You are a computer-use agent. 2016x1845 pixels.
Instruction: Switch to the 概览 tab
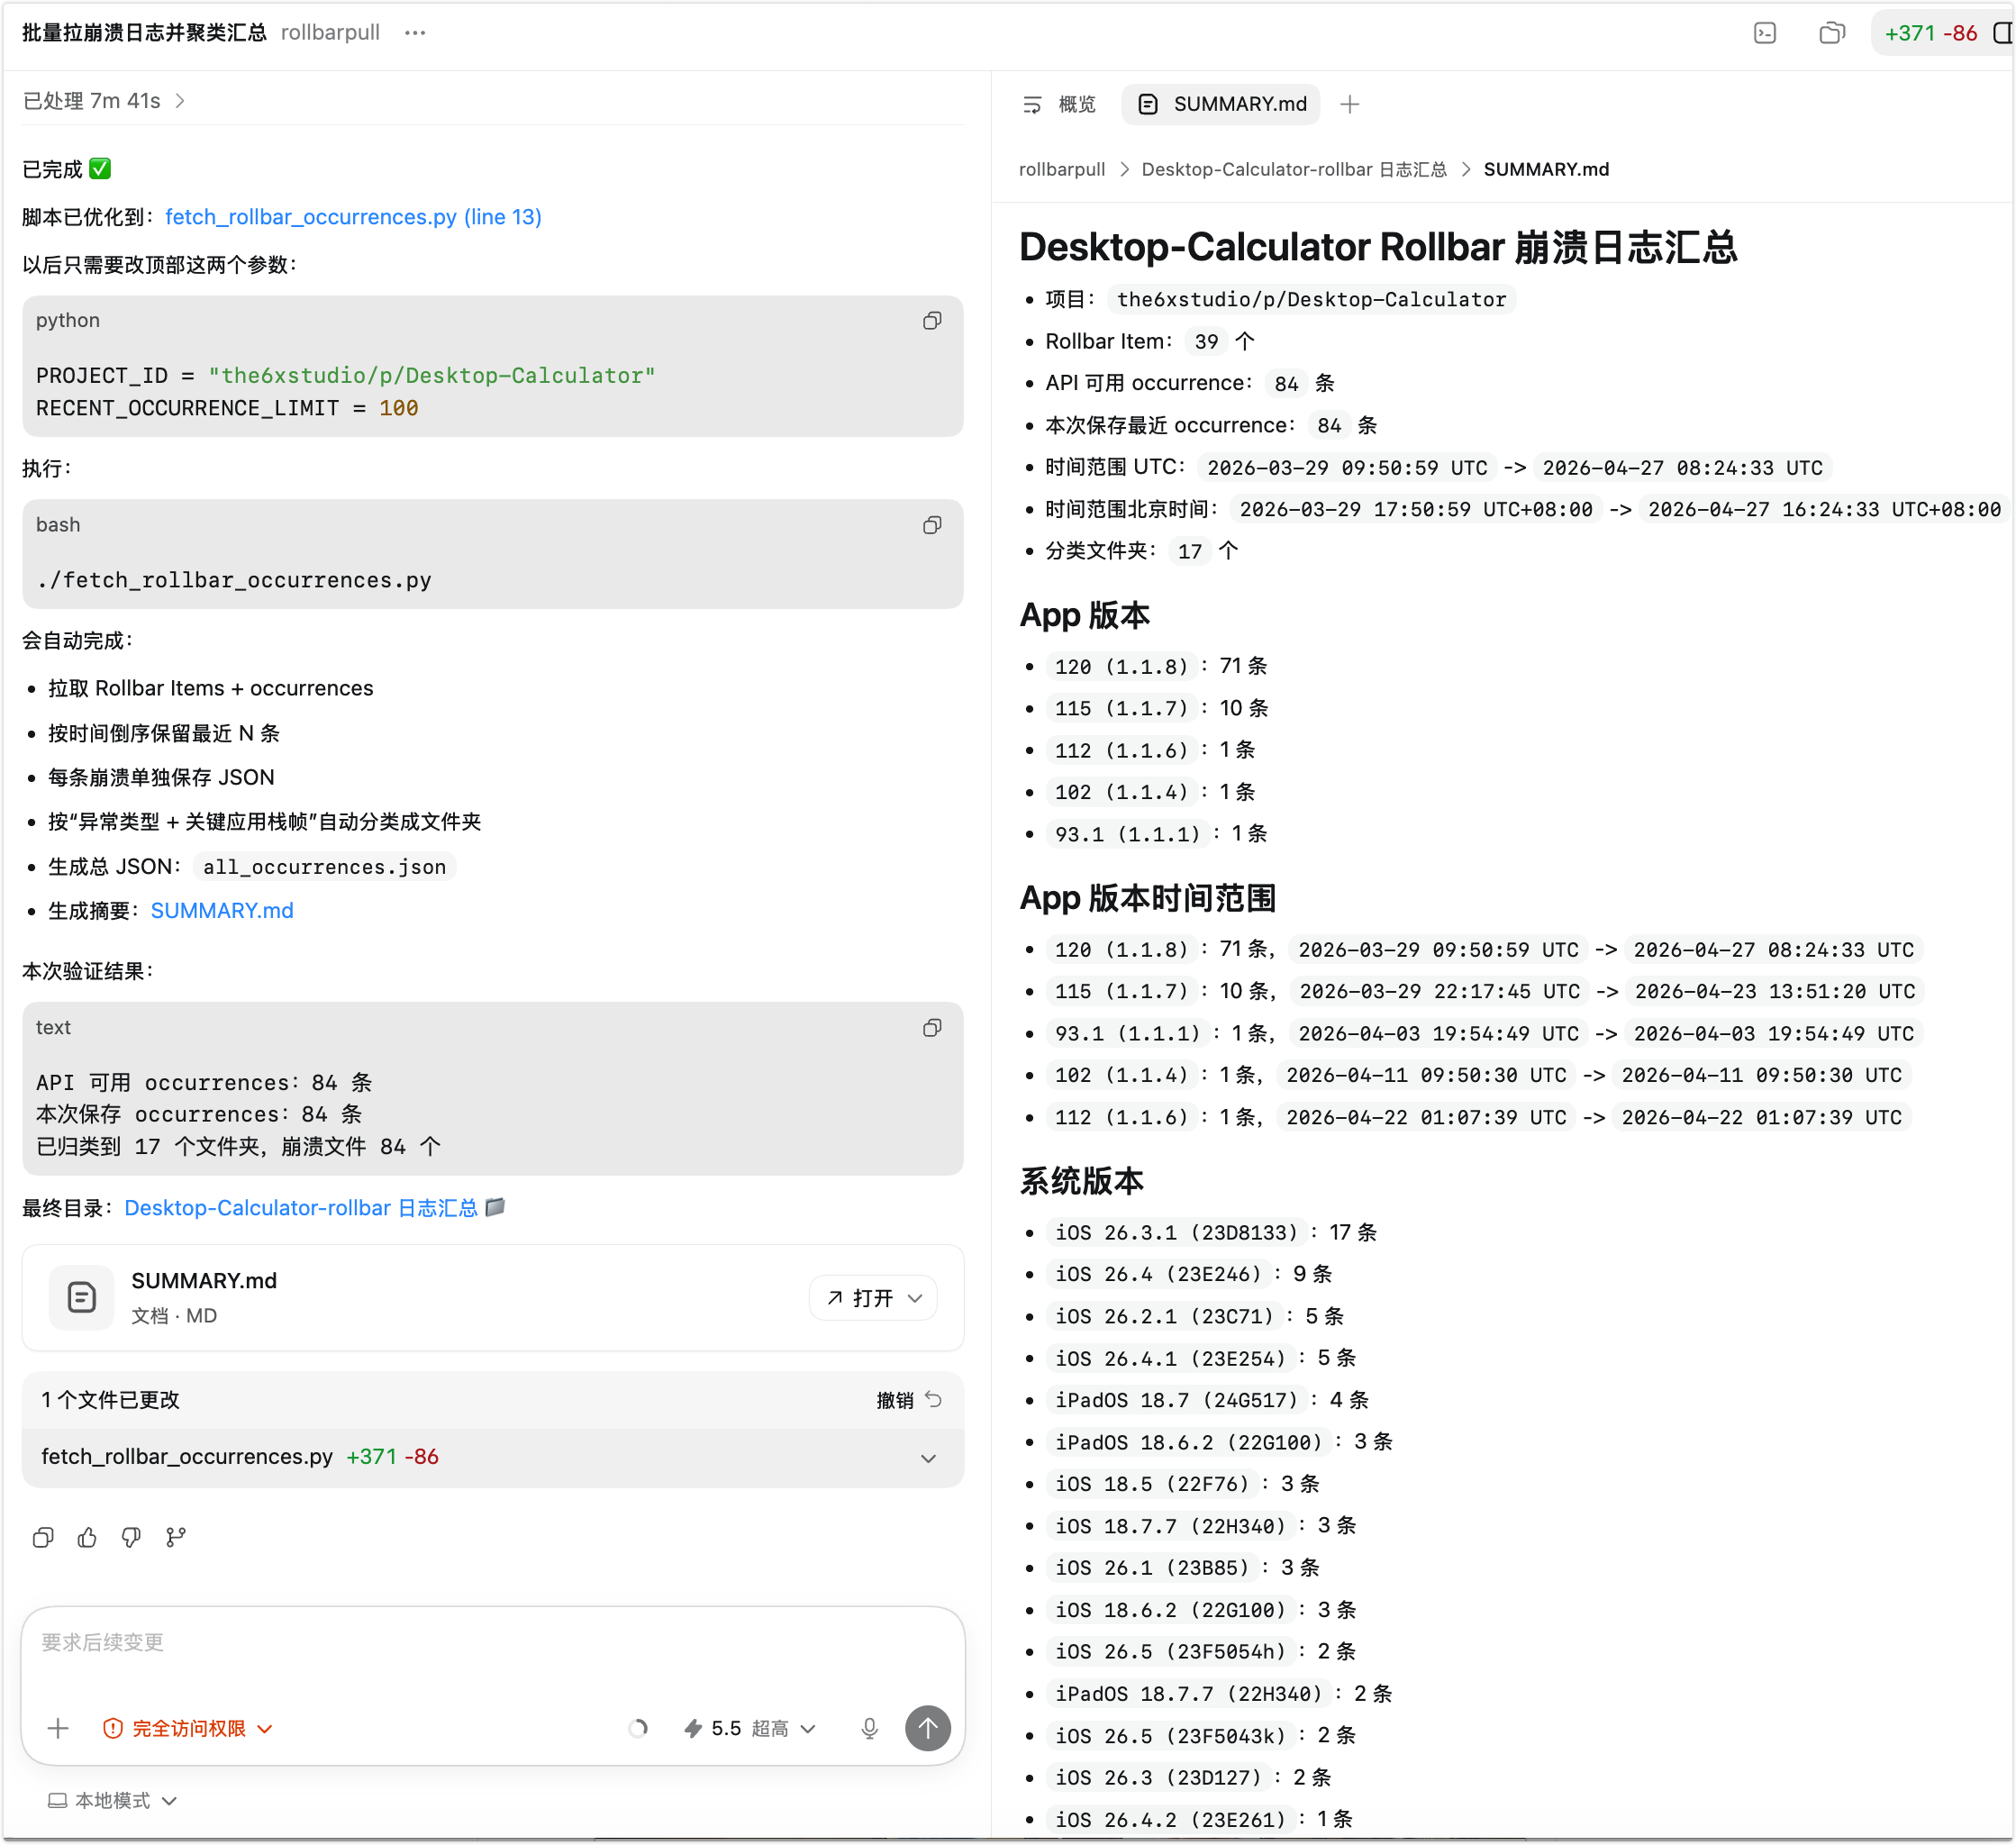(x=1060, y=104)
